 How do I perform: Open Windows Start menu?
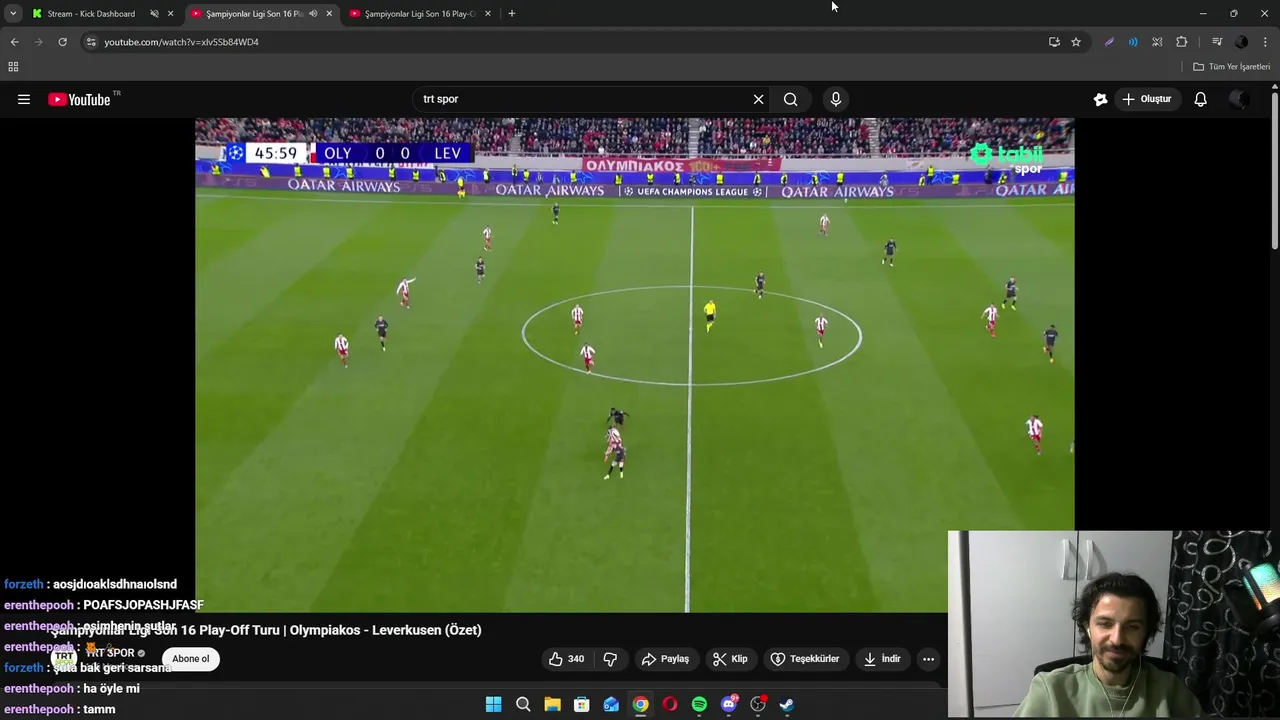pos(493,704)
